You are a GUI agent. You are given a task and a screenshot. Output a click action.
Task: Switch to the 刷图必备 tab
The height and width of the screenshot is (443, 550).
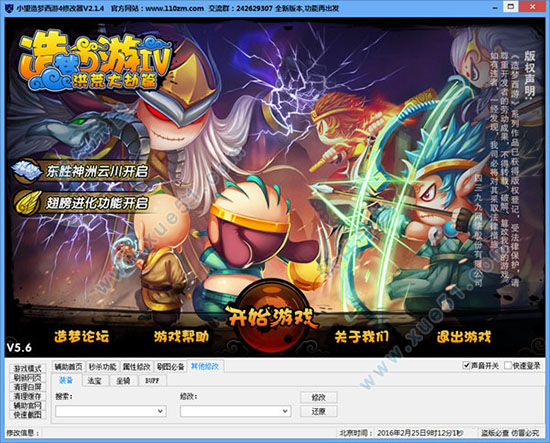click(x=170, y=367)
